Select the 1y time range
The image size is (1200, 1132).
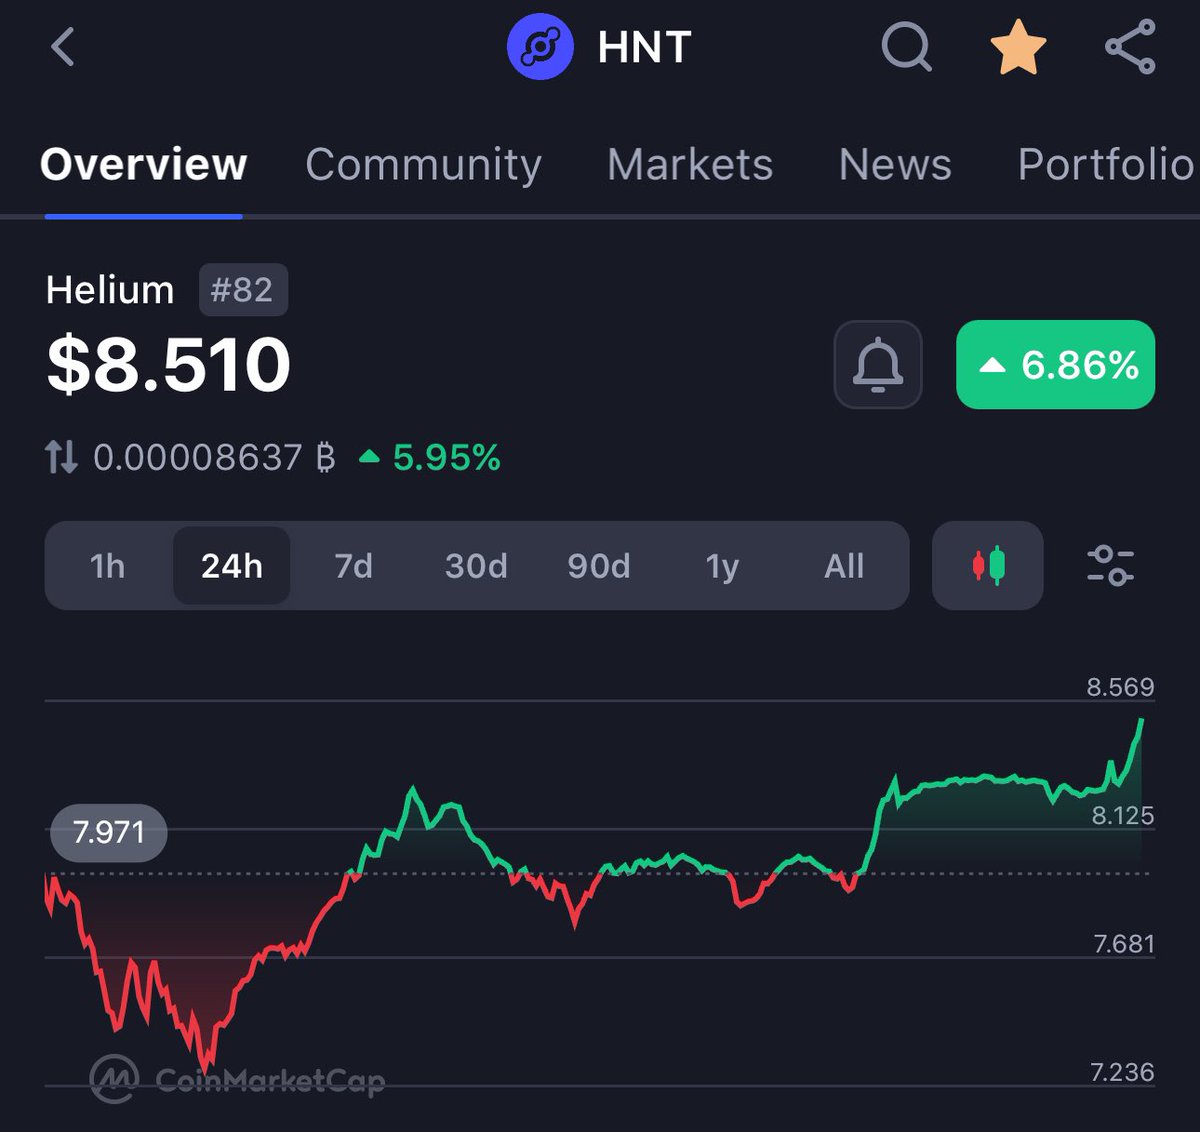[722, 566]
